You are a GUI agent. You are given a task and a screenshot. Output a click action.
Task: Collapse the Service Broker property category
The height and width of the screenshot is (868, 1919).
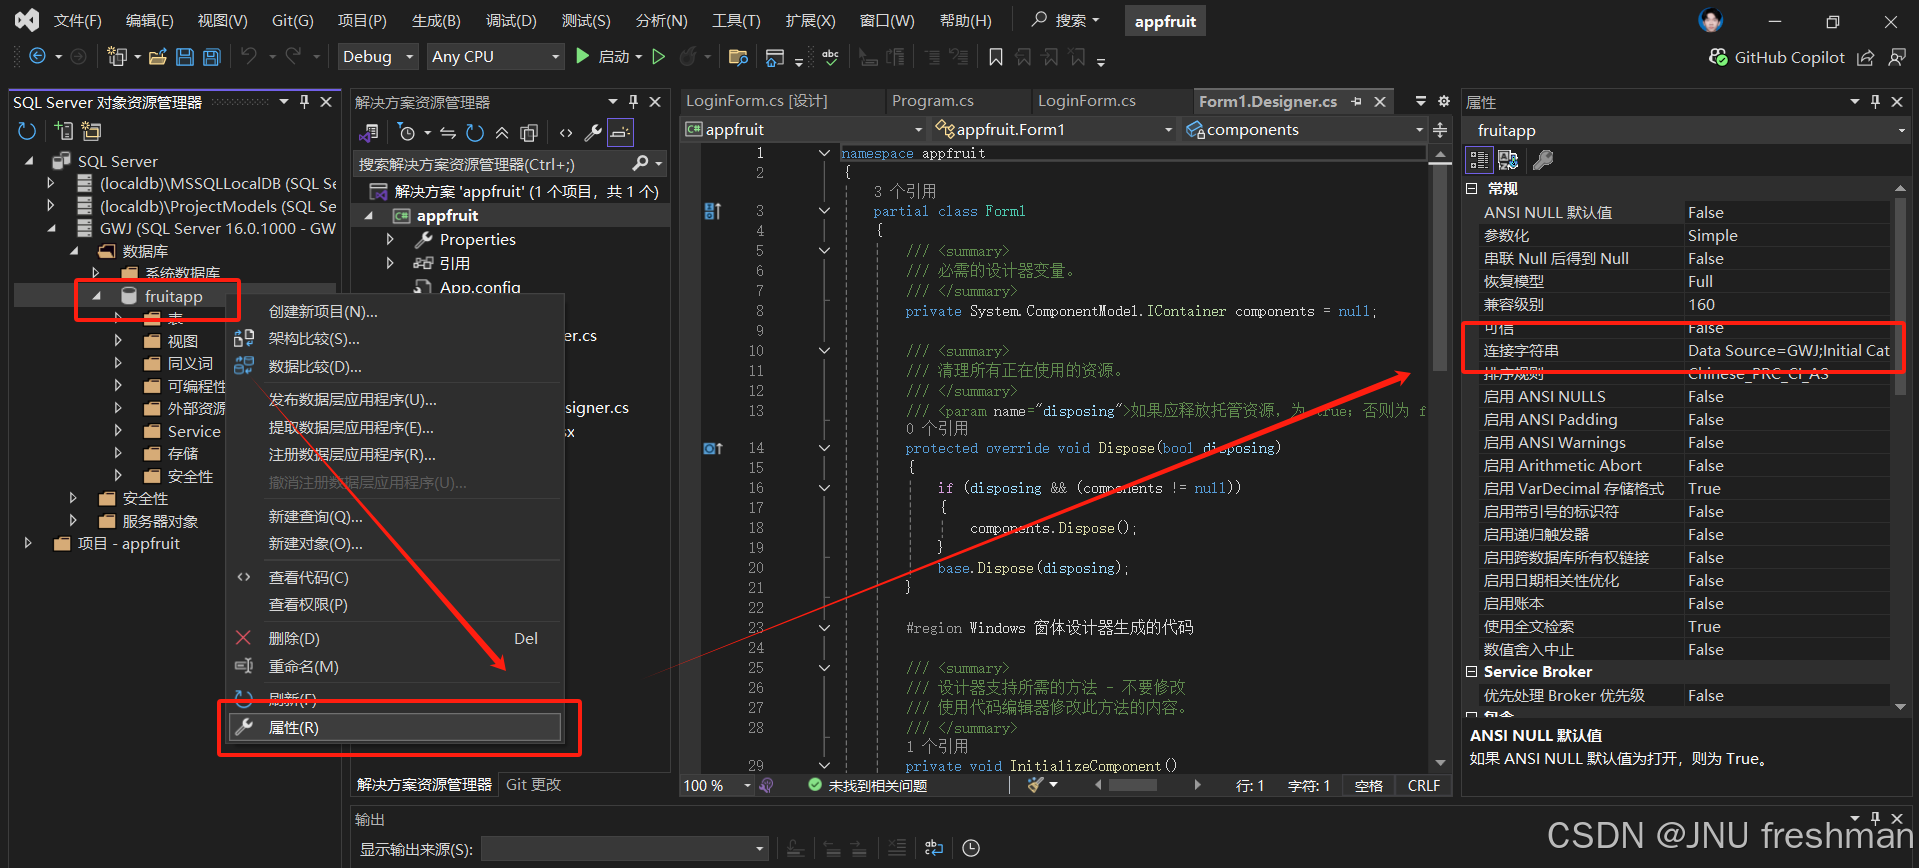point(1472,671)
